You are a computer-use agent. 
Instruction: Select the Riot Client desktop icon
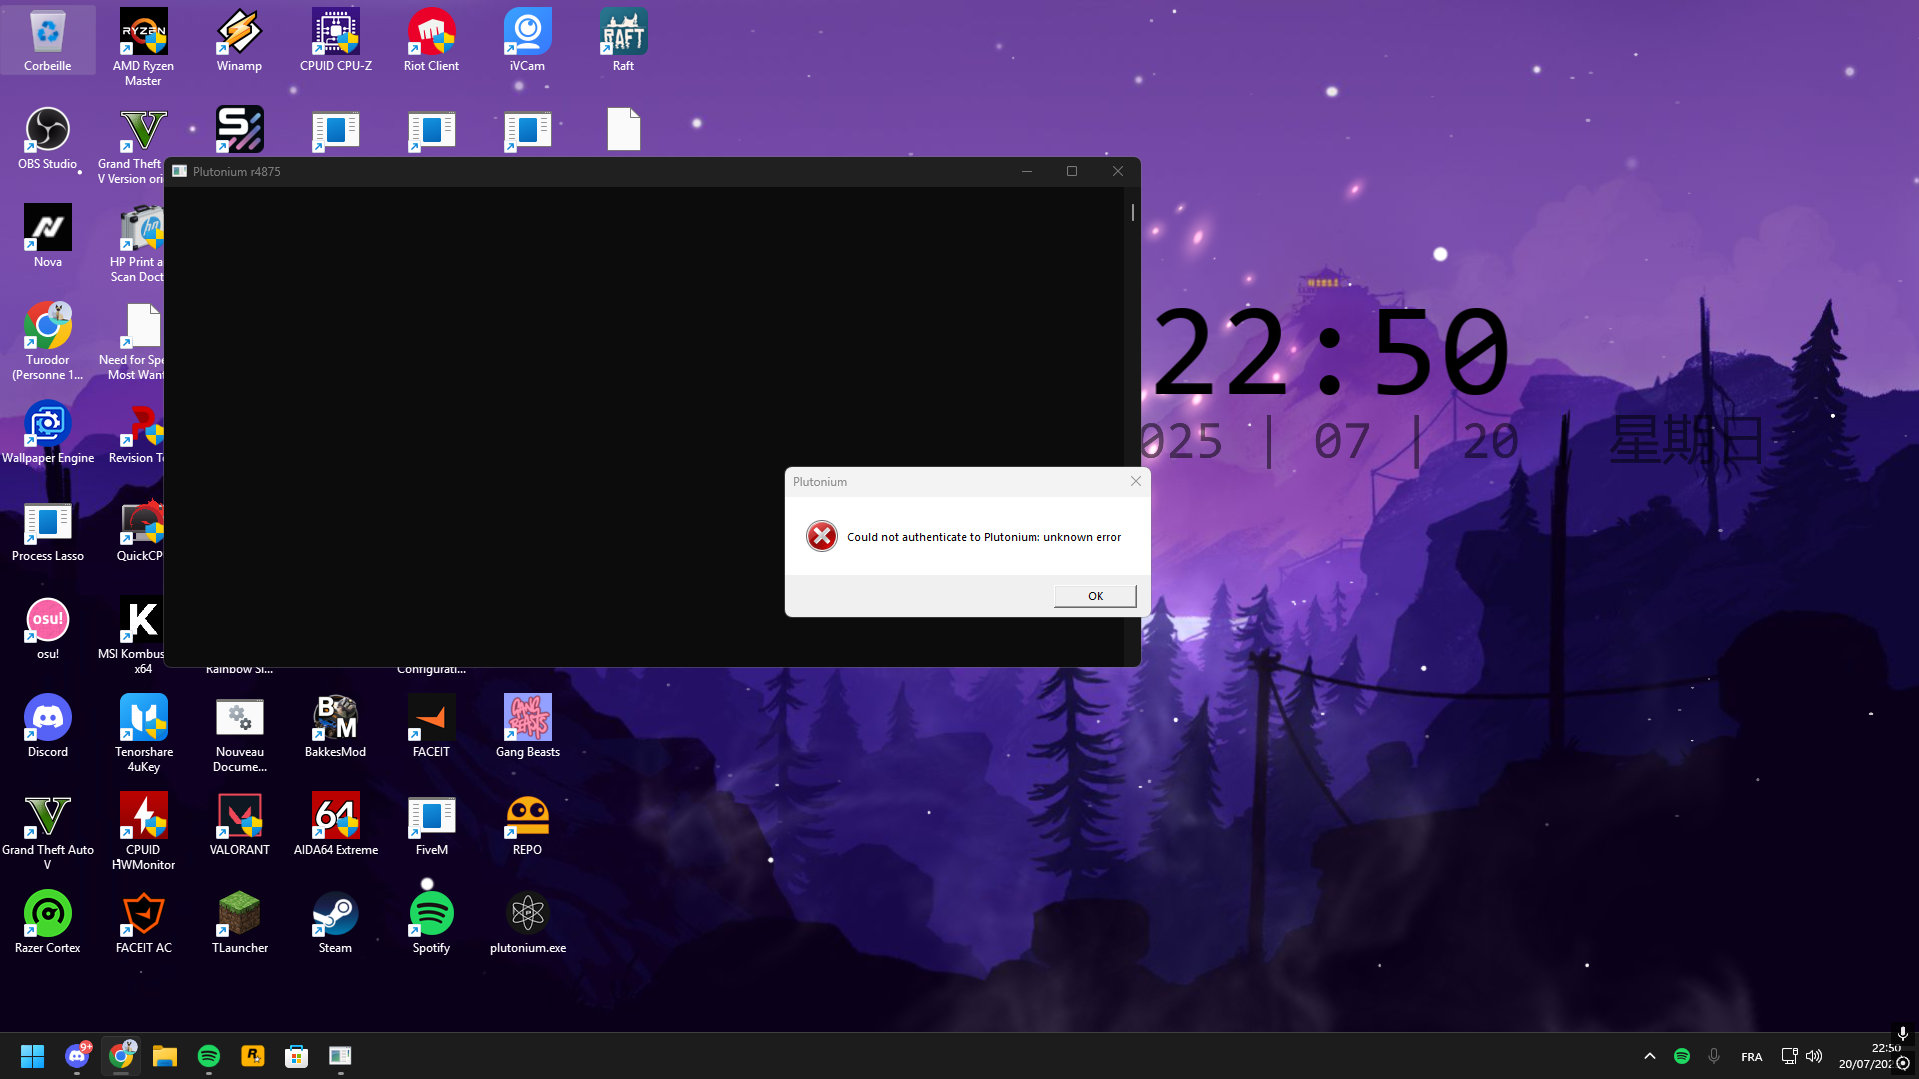[x=431, y=41]
